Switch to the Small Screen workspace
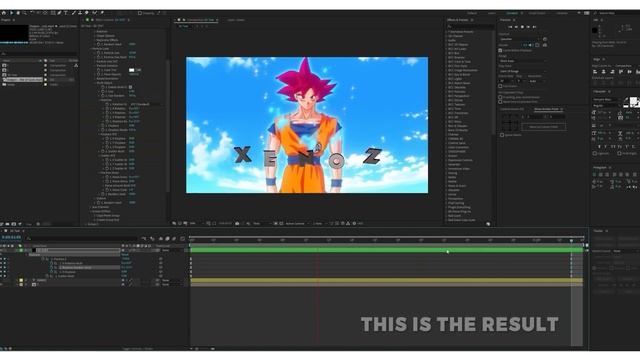 coord(537,13)
